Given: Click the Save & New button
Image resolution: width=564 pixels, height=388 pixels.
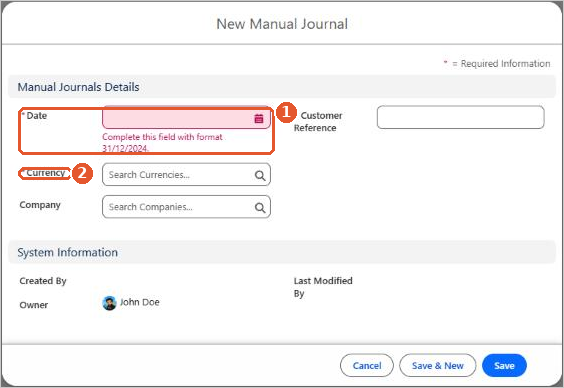Looking at the screenshot, I should tap(437, 365).
